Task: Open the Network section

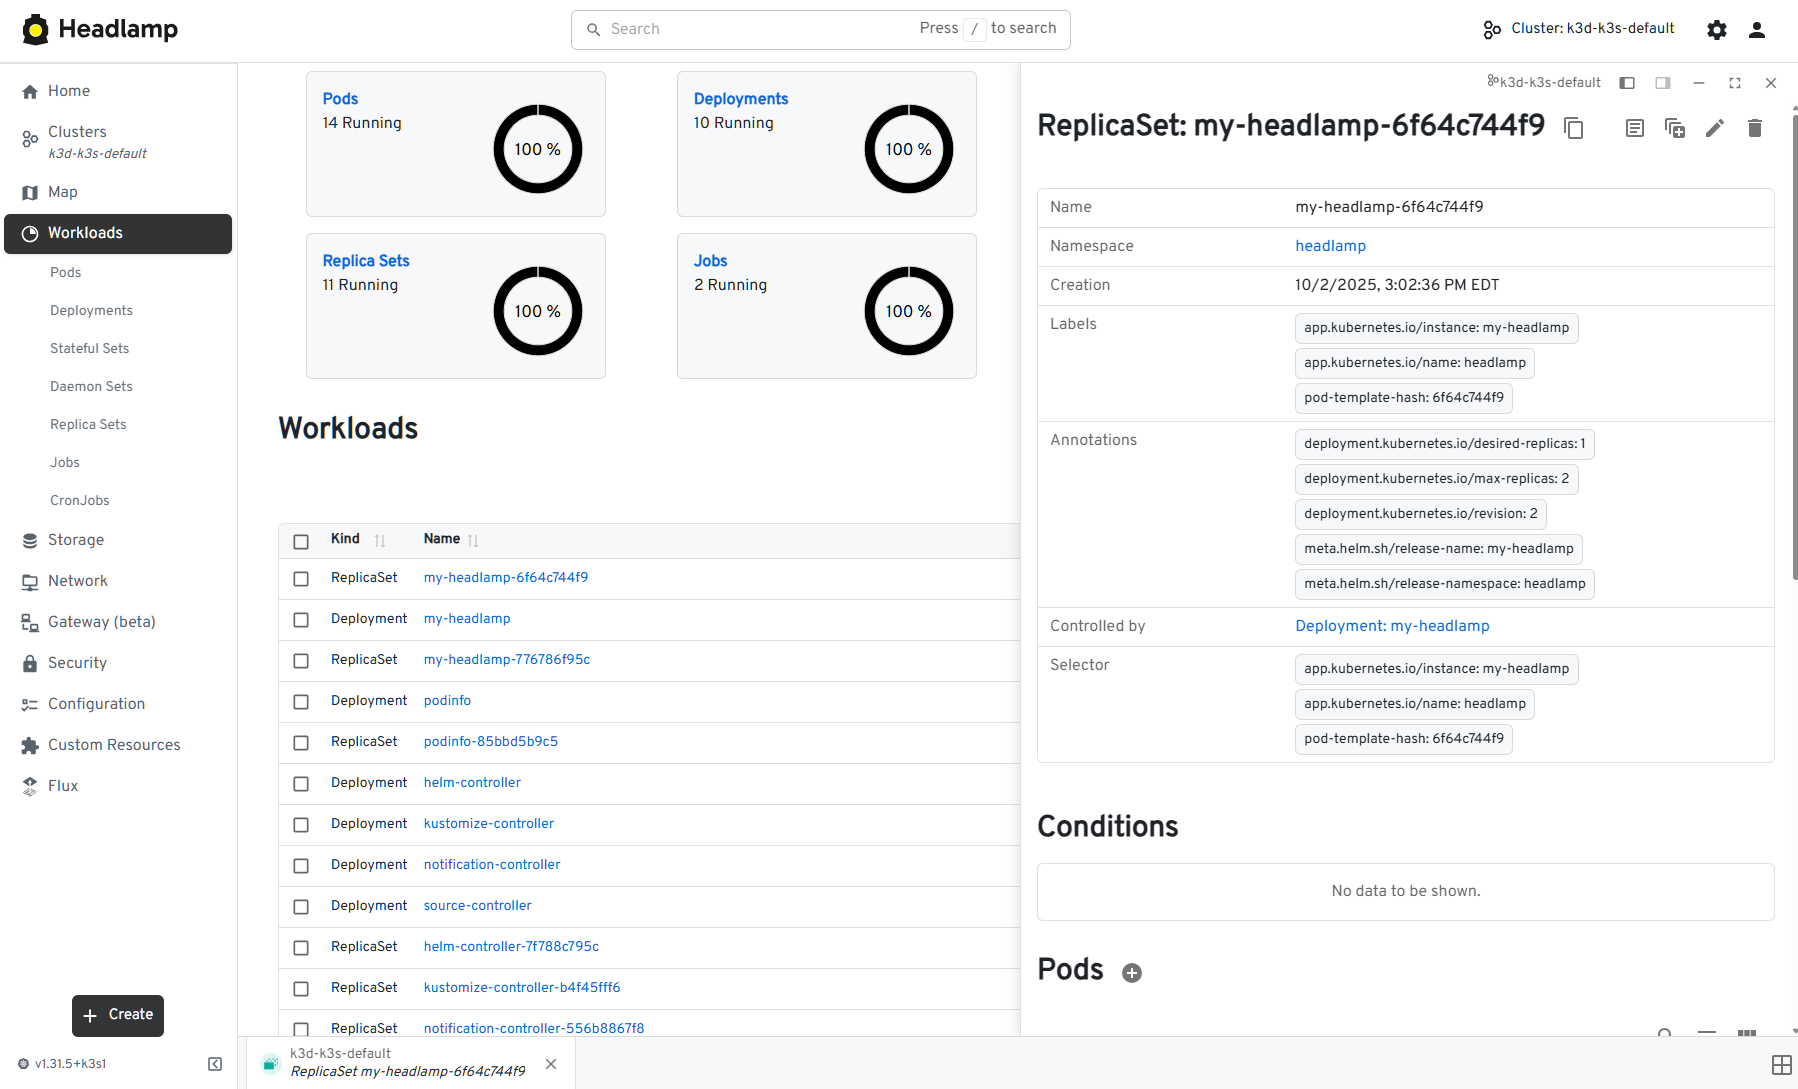Action: click(x=77, y=580)
